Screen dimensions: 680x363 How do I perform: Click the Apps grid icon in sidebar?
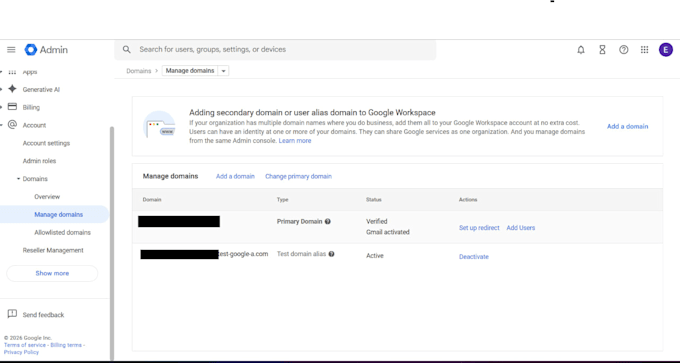click(13, 72)
